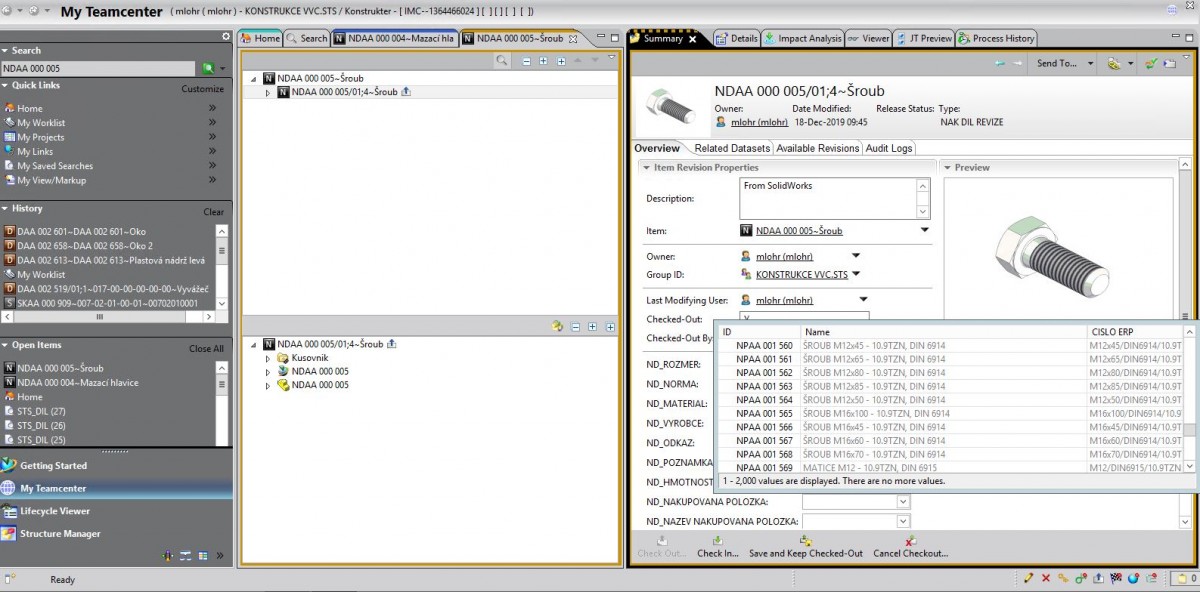
Task: Click the checked-out indicator next to NDAA 000 005/01;4~Šroub in upper tree
Action: (406, 92)
